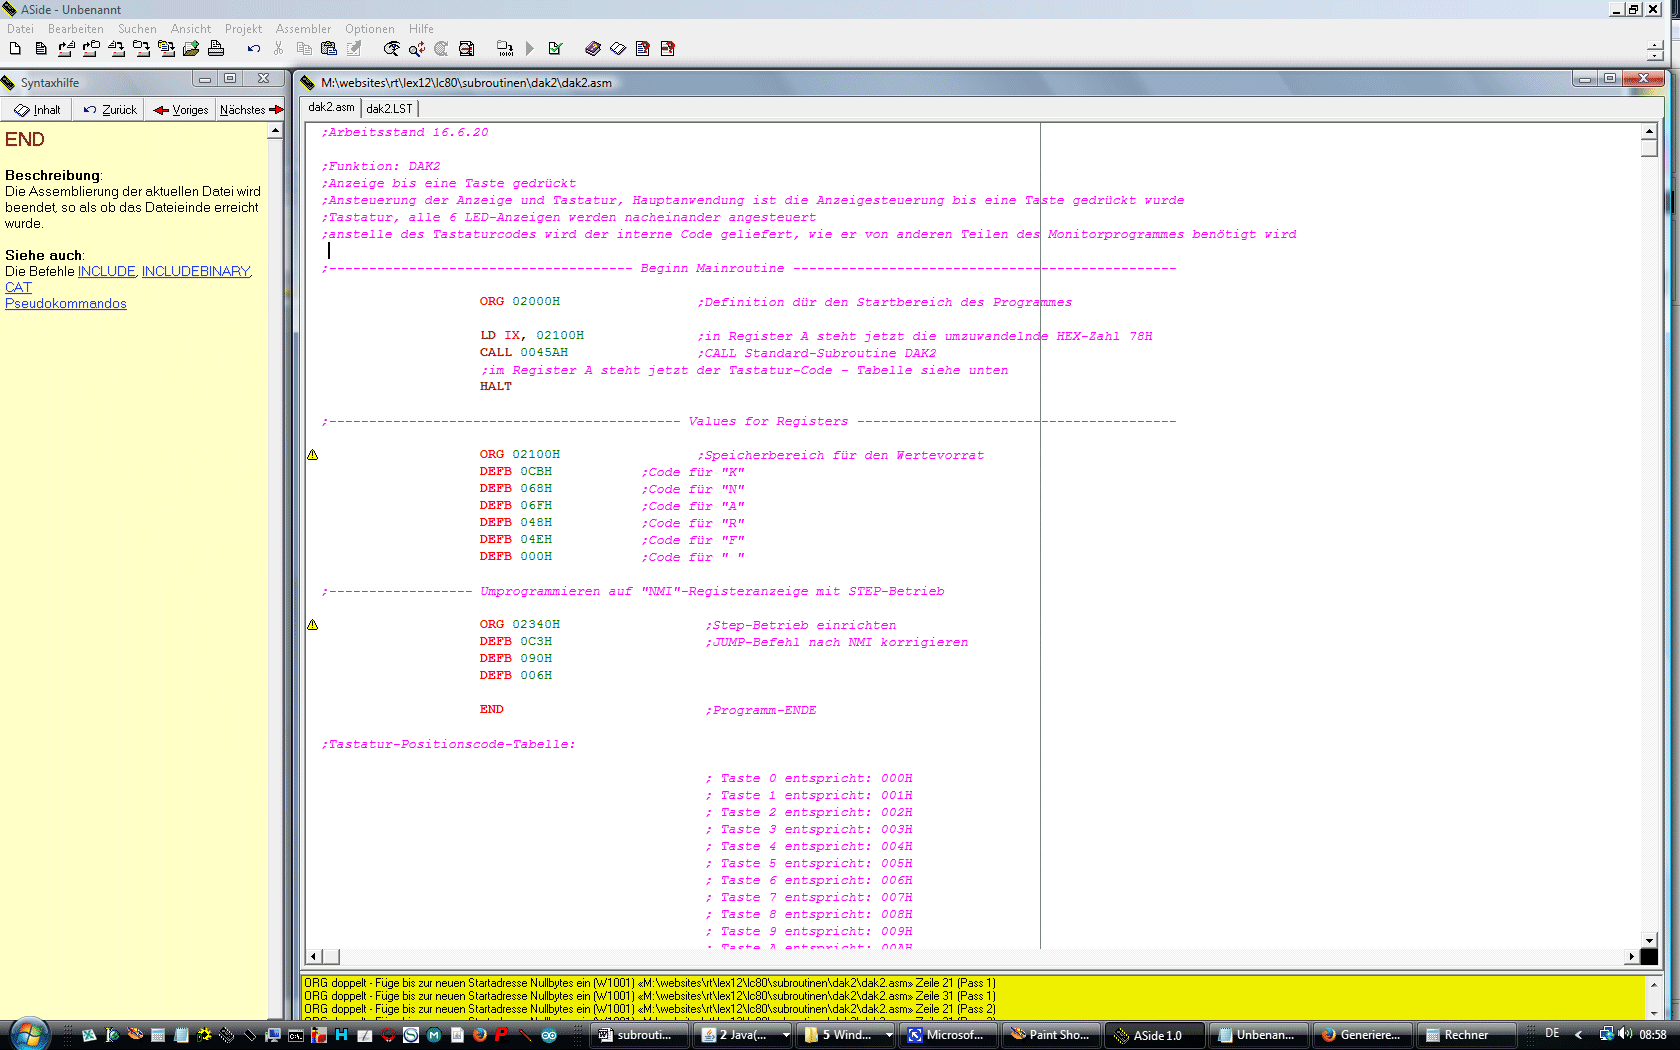Click the green open-folder icon
Viewport: 1680px width, 1050px height.
click(x=191, y=48)
